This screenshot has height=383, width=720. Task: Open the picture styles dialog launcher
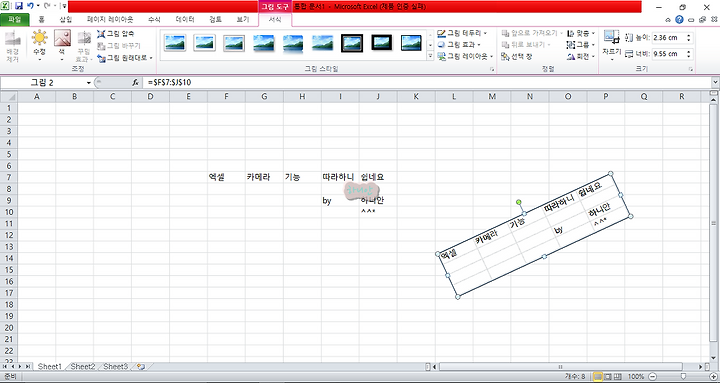tap(492, 69)
